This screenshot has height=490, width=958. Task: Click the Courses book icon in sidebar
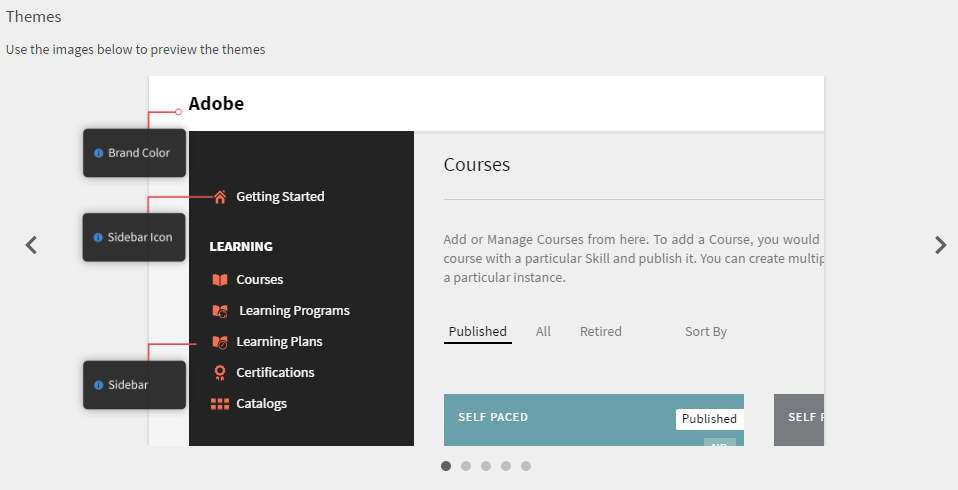(x=220, y=280)
